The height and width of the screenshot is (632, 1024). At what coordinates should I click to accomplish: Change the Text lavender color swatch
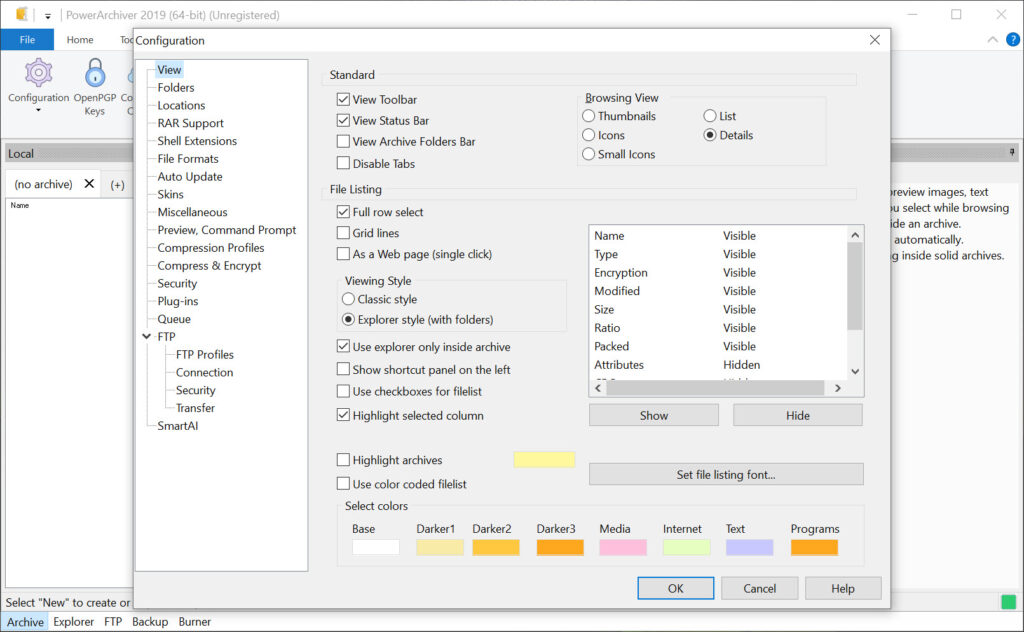coord(749,547)
